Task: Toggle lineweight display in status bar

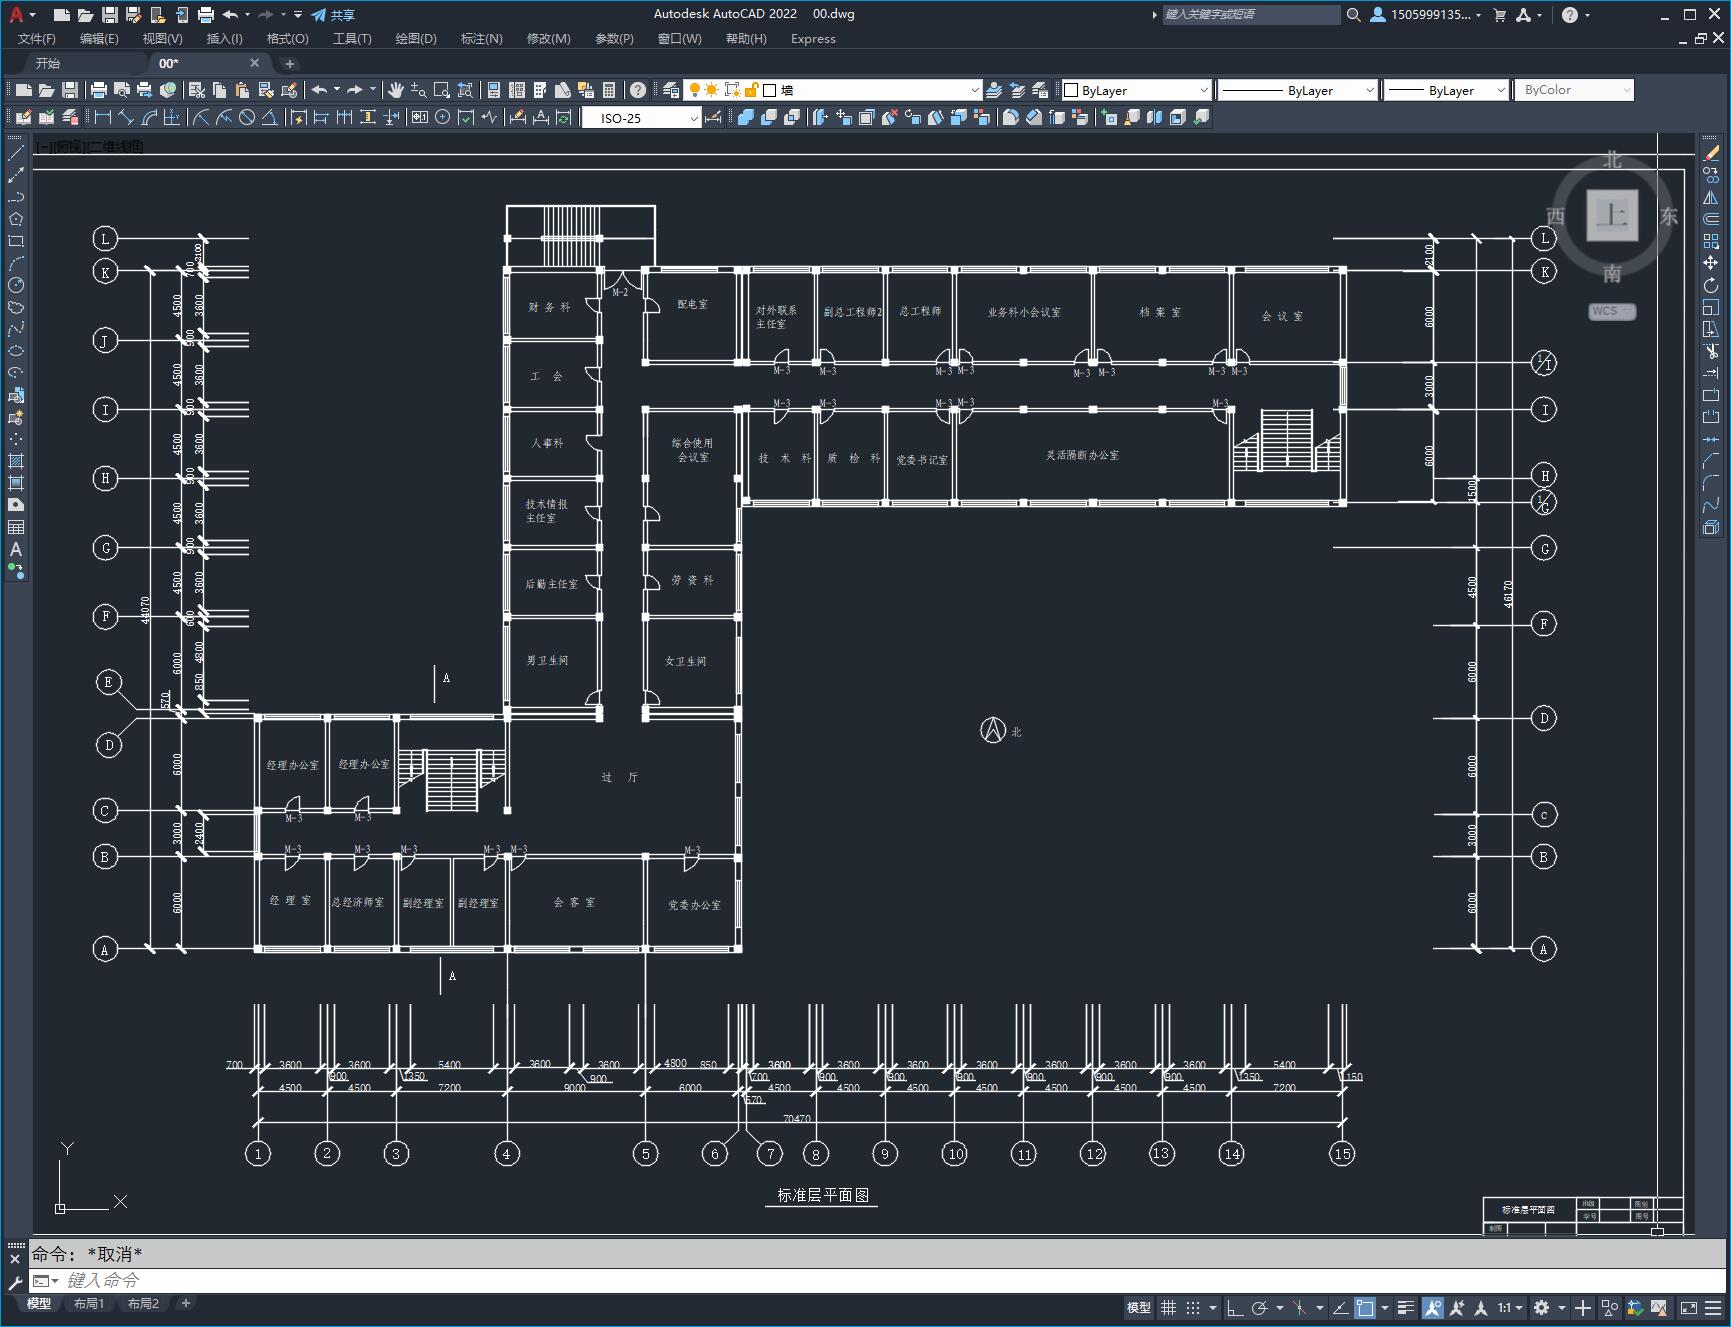Action: tap(1406, 1307)
